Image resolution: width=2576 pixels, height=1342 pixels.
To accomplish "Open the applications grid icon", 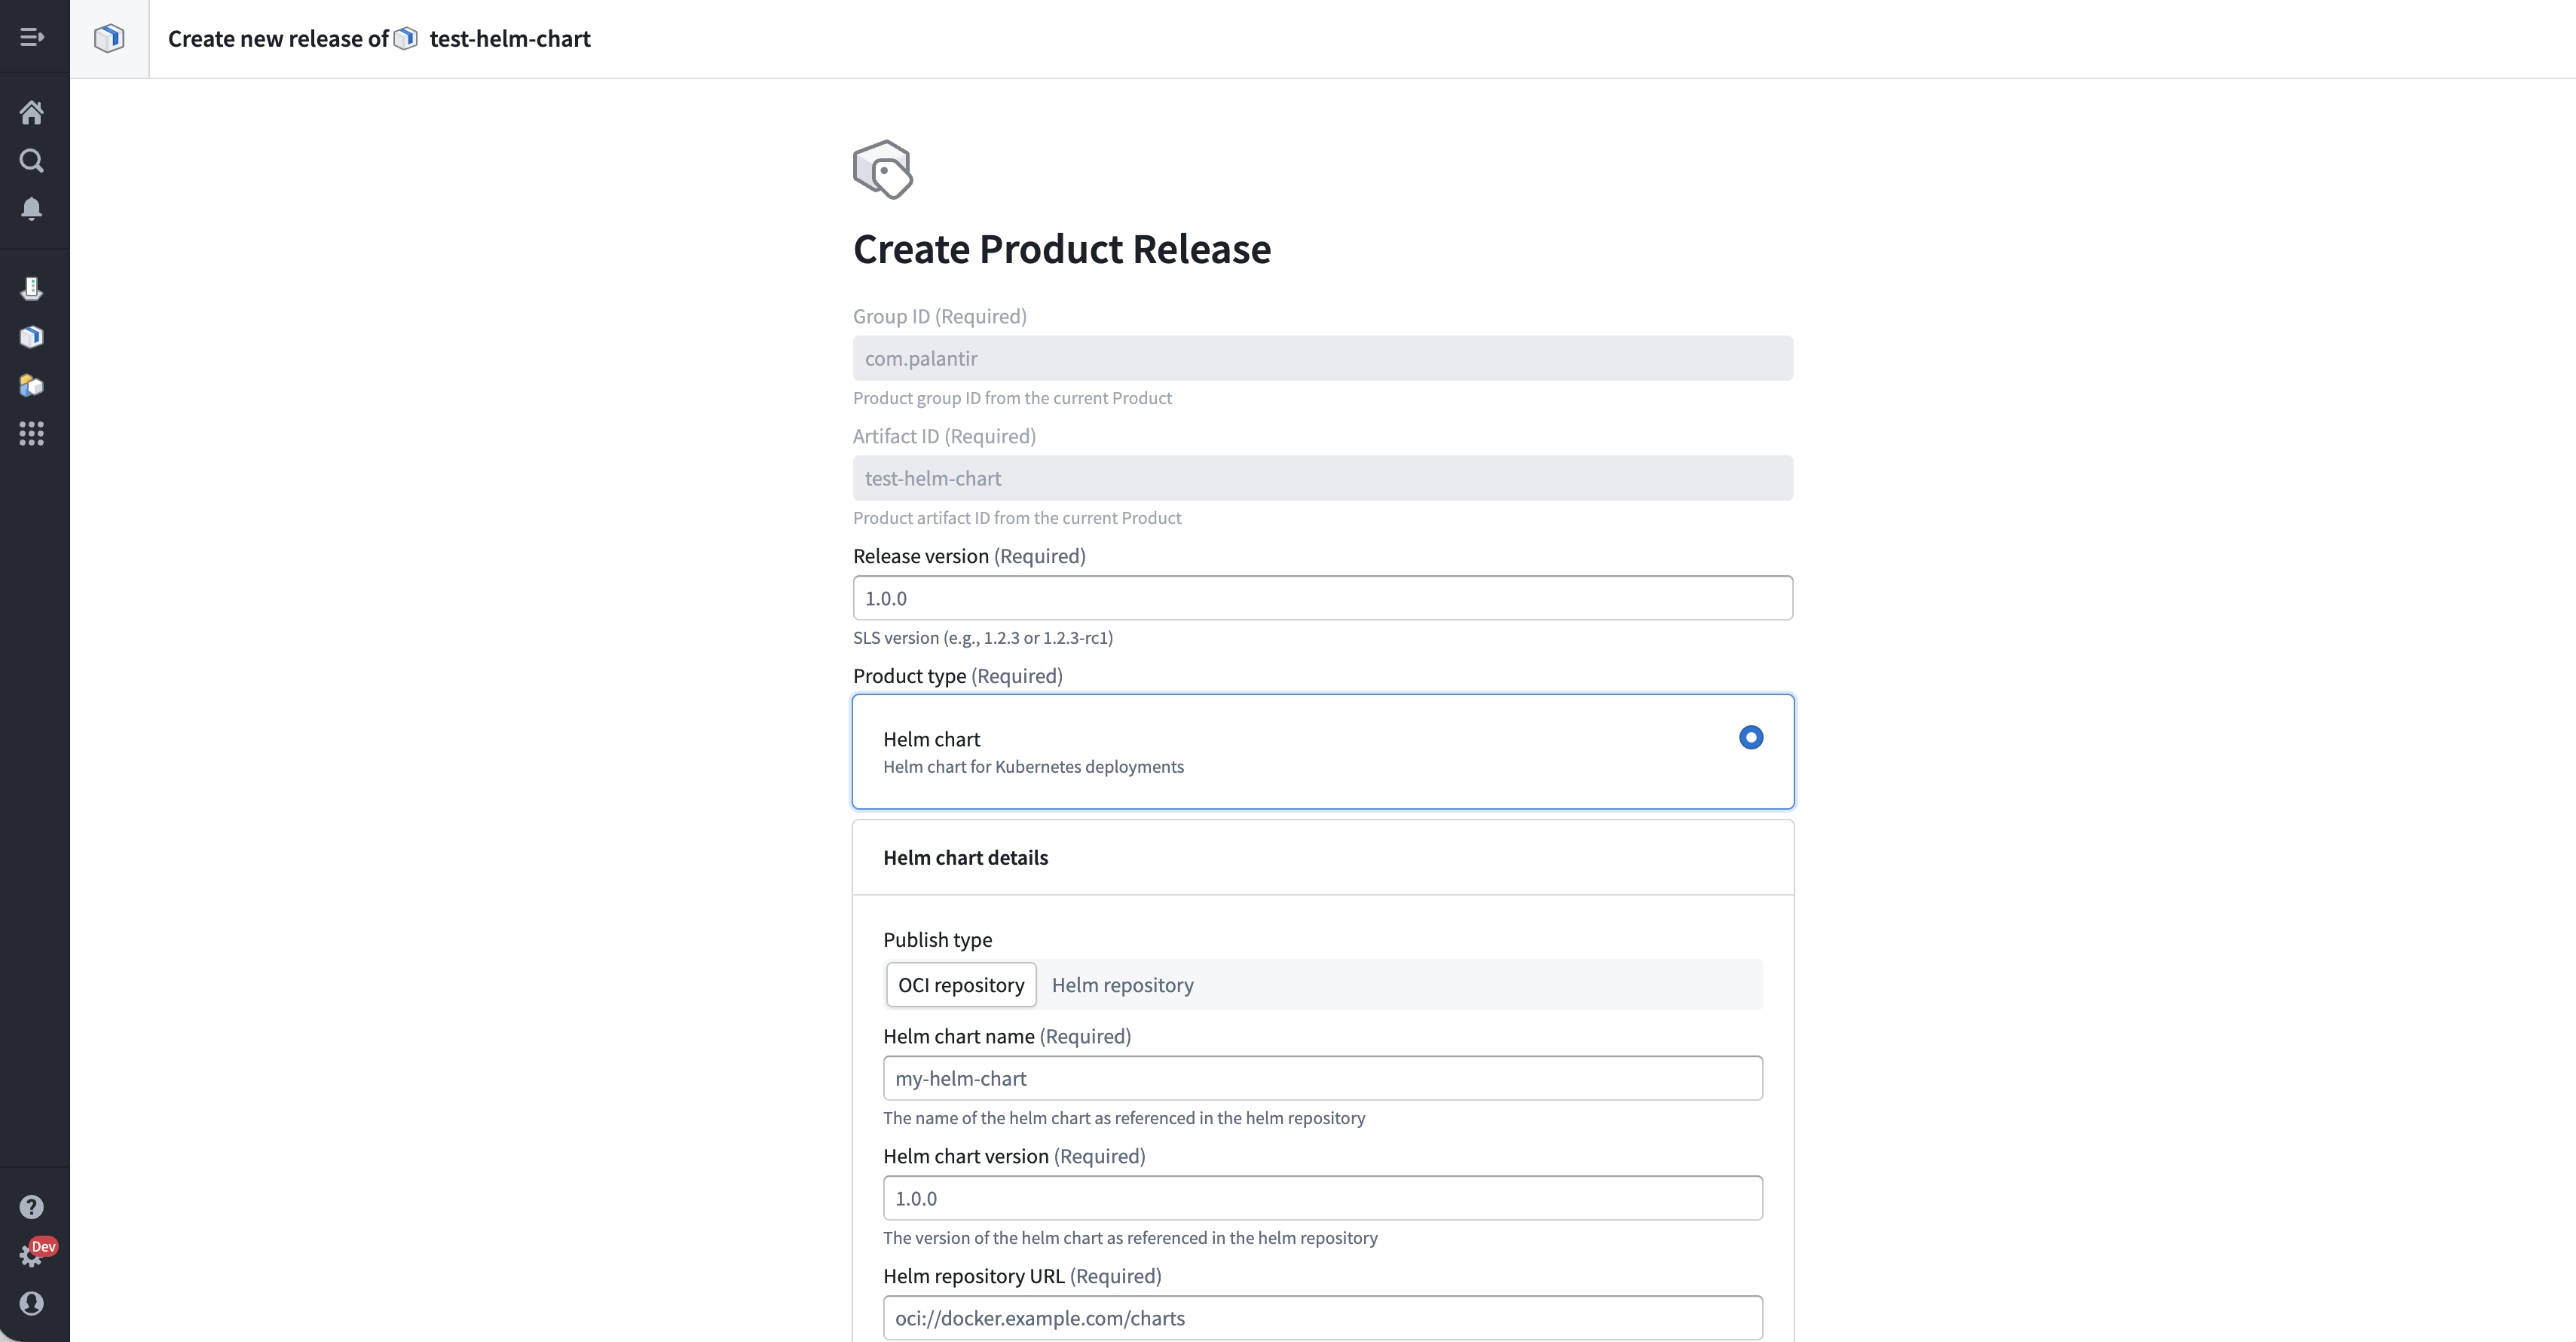I will click(x=32, y=433).
